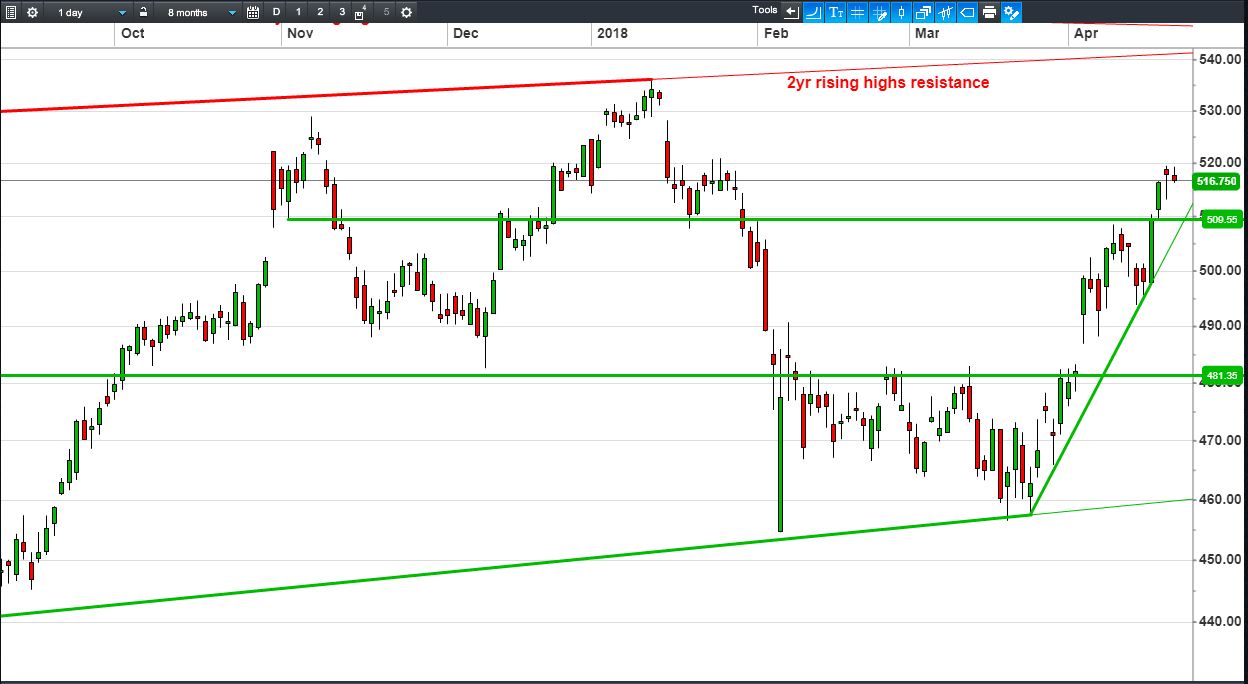Open presets settings gear after preset 5
1248x684 pixels.
click(x=406, y=12)
